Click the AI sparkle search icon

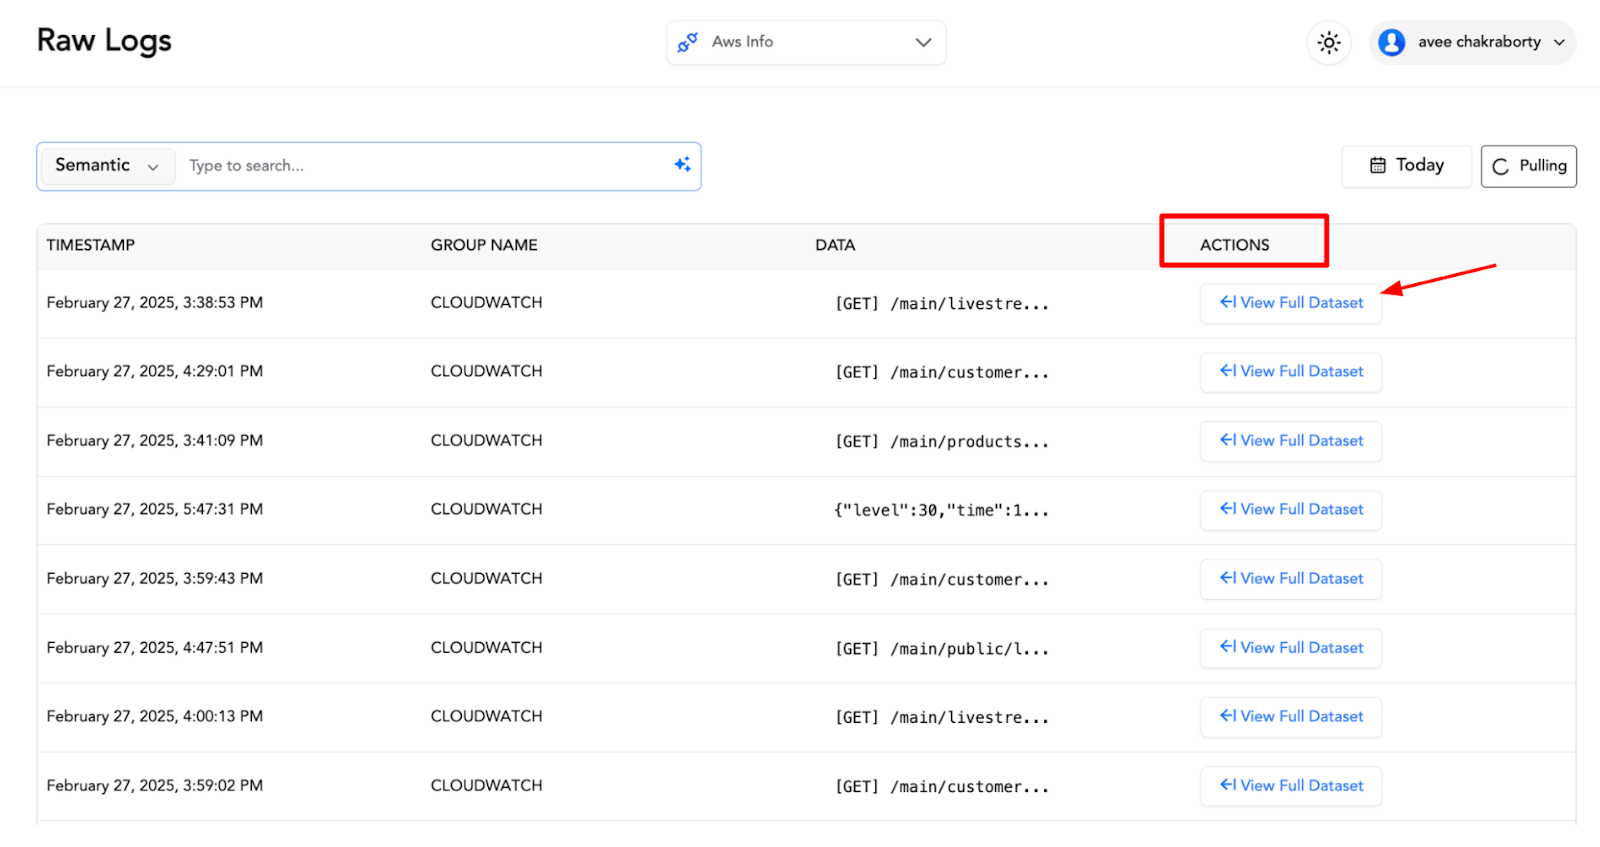coord(682,165)
